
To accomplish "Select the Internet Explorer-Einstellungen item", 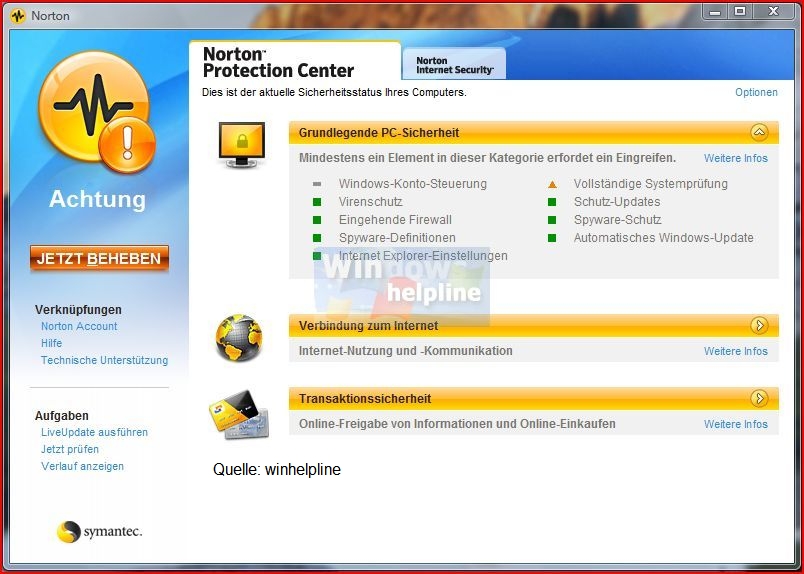I will tap(423, 256).
